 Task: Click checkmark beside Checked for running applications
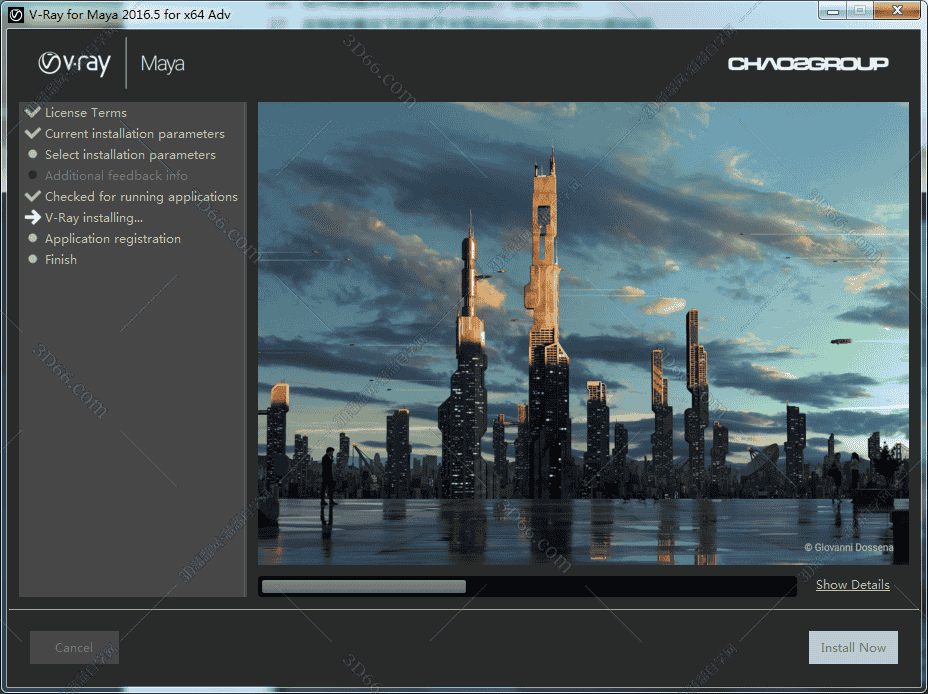tap(33, 196)
